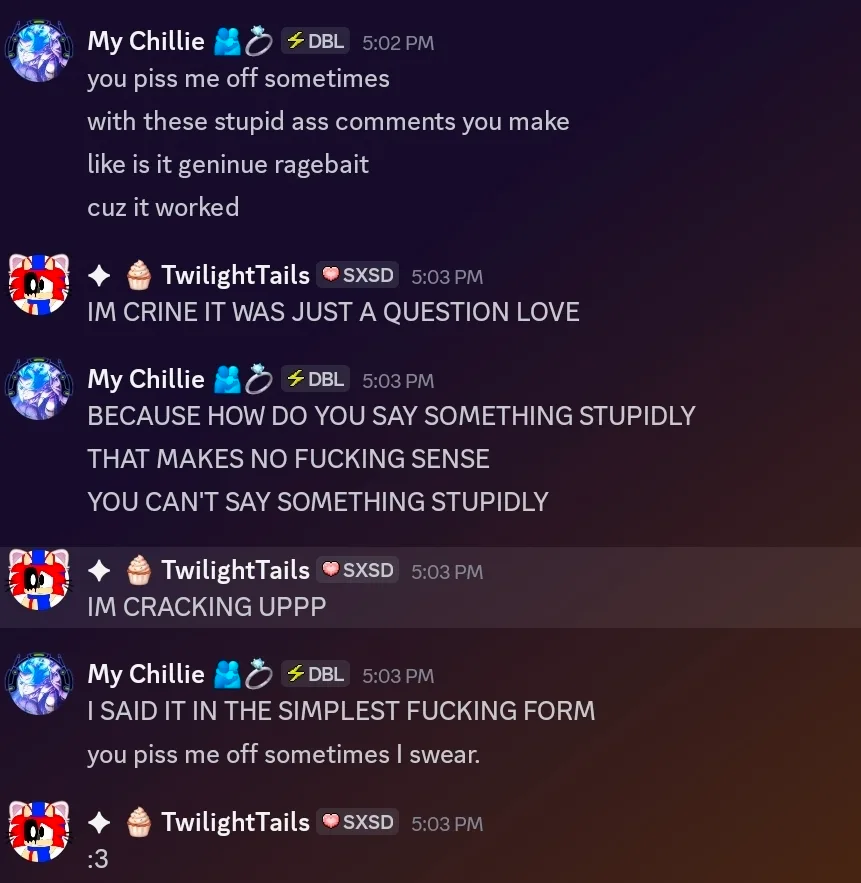Select the highlighted IM CRACKING UPPP message
The height and width of the screenshot is (883, 861).
coord(430,587)
